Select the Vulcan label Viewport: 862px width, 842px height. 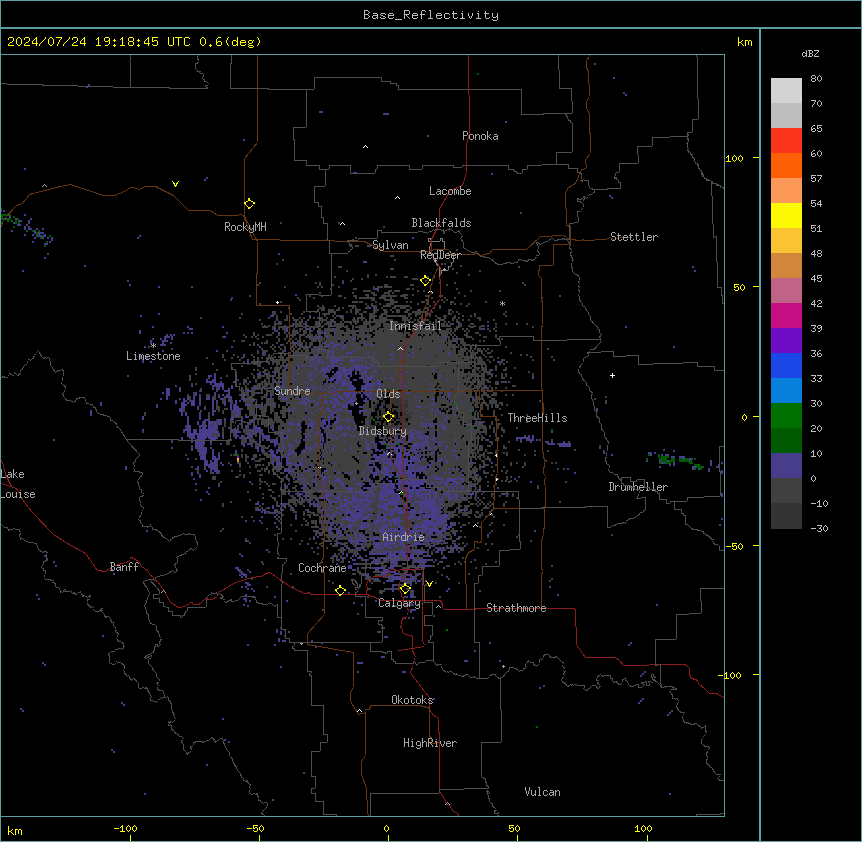(543, 792)
